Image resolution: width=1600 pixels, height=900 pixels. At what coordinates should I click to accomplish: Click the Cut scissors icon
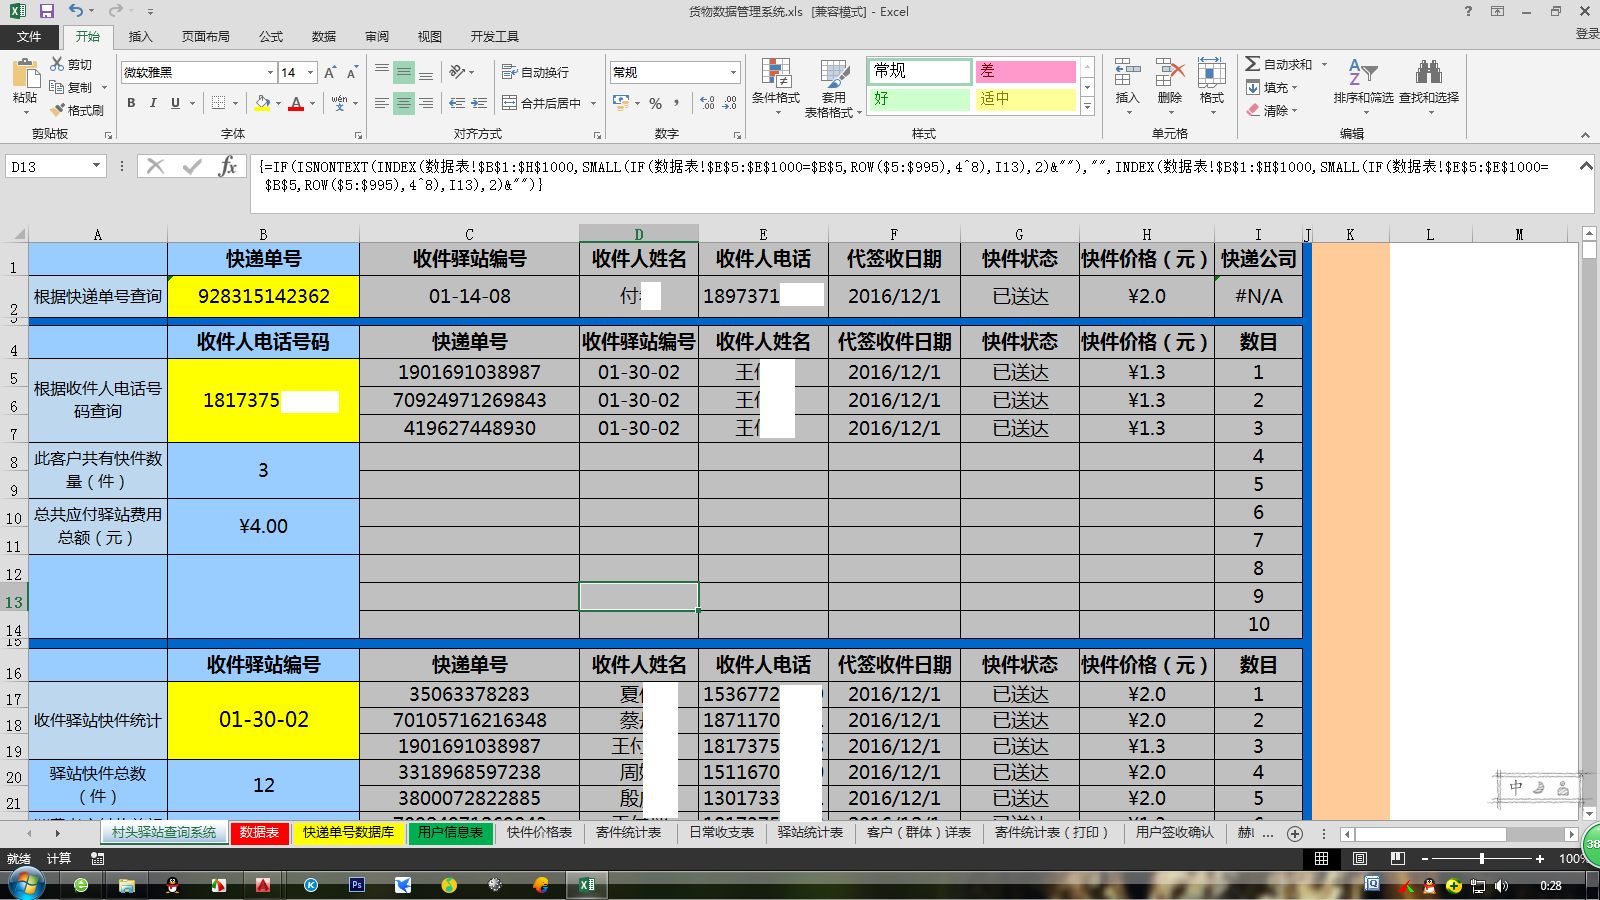tap(58, 64)
